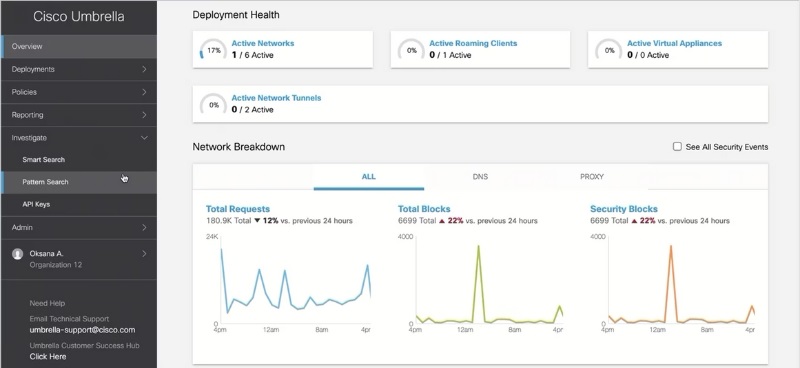
Task: Click the umbrella-support@cisco.com email link
Action: pos(82,330)
